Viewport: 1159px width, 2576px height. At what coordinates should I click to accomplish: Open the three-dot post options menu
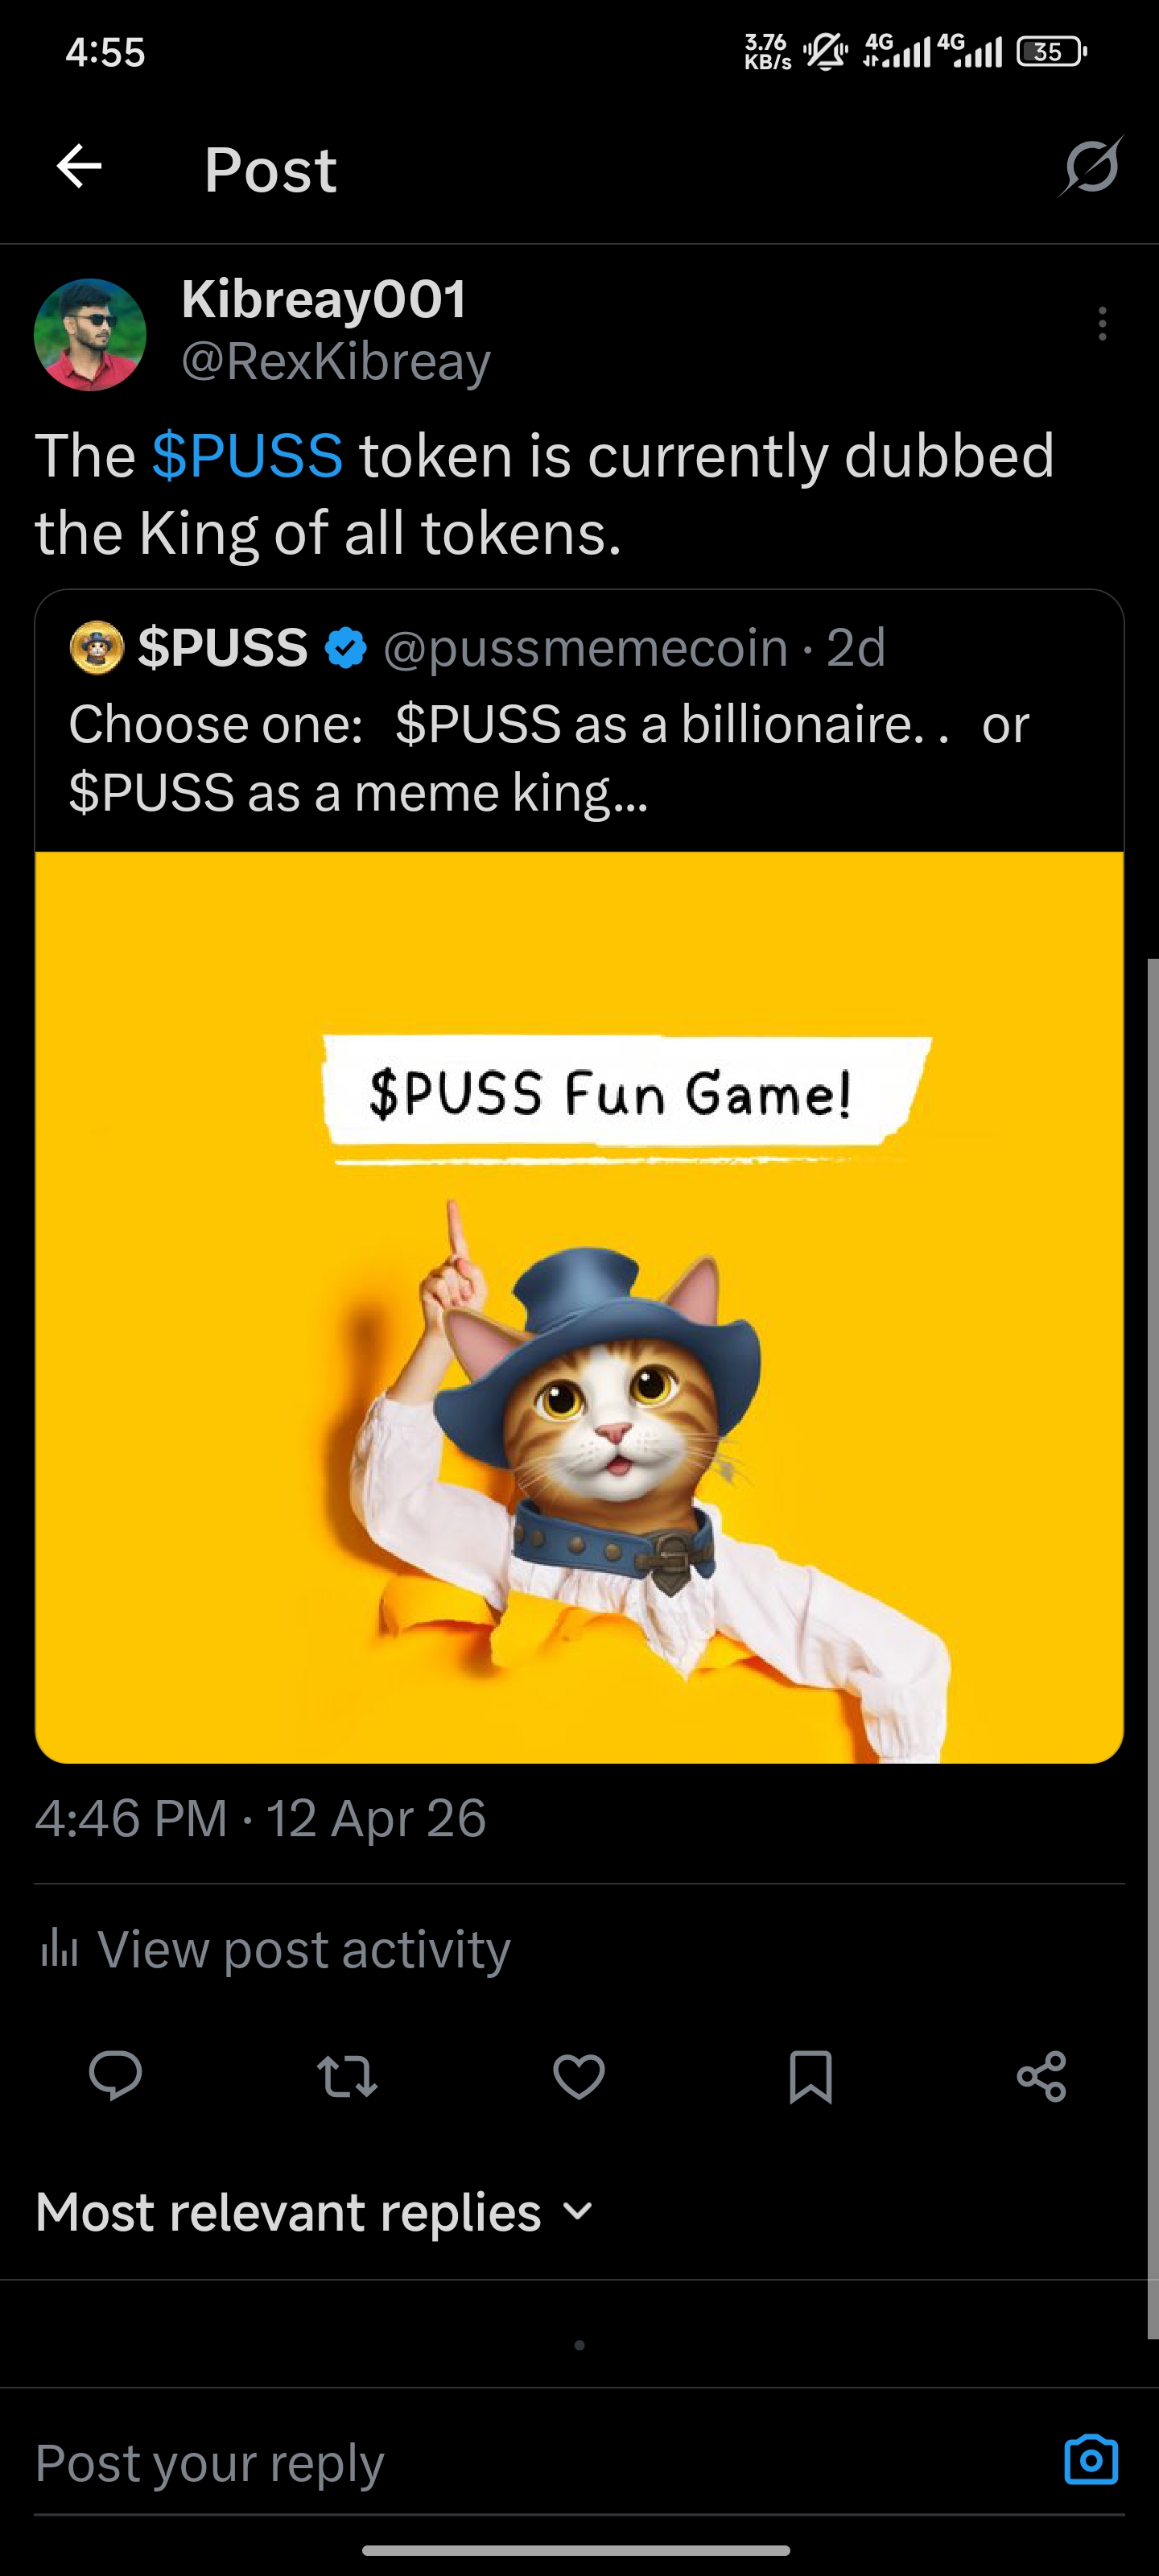(1102, 323)
